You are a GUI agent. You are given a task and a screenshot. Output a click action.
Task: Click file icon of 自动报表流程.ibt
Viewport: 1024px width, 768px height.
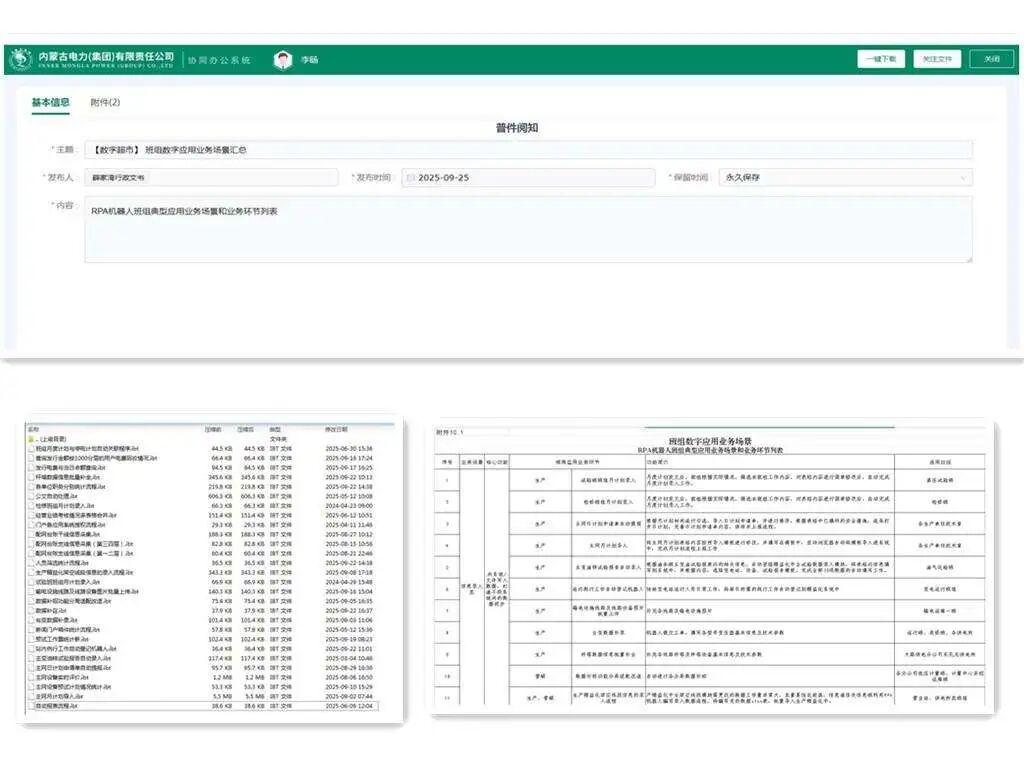pyautogui.click(x=30, y=706)
